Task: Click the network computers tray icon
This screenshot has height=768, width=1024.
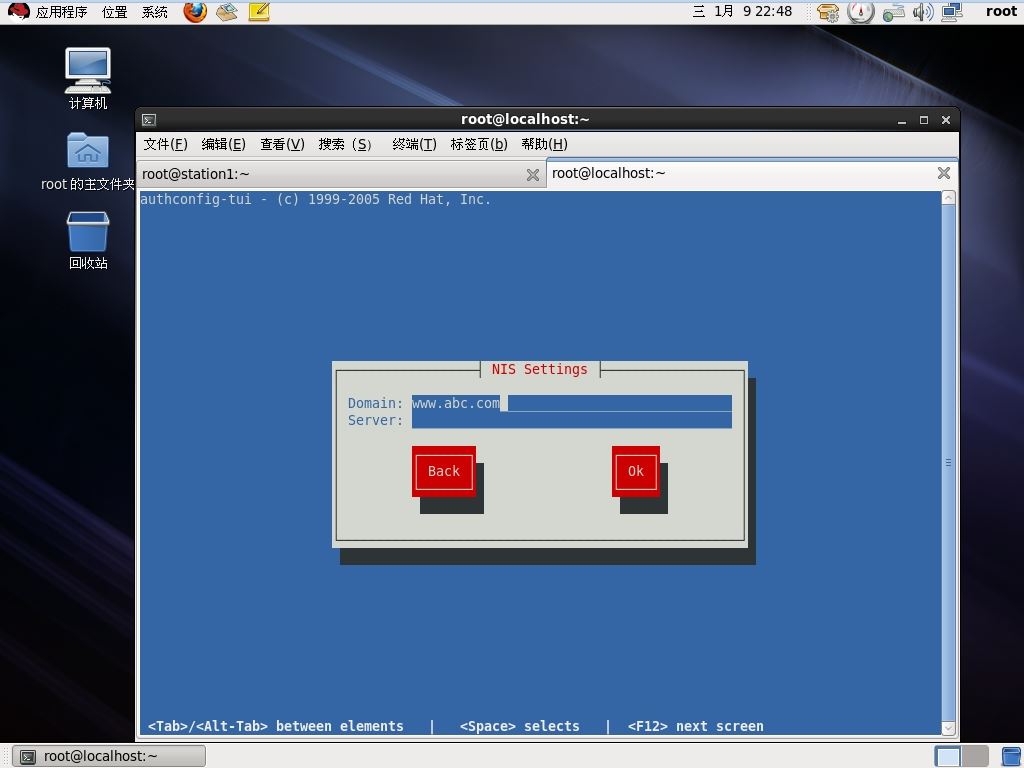Action: click(952, 12)
